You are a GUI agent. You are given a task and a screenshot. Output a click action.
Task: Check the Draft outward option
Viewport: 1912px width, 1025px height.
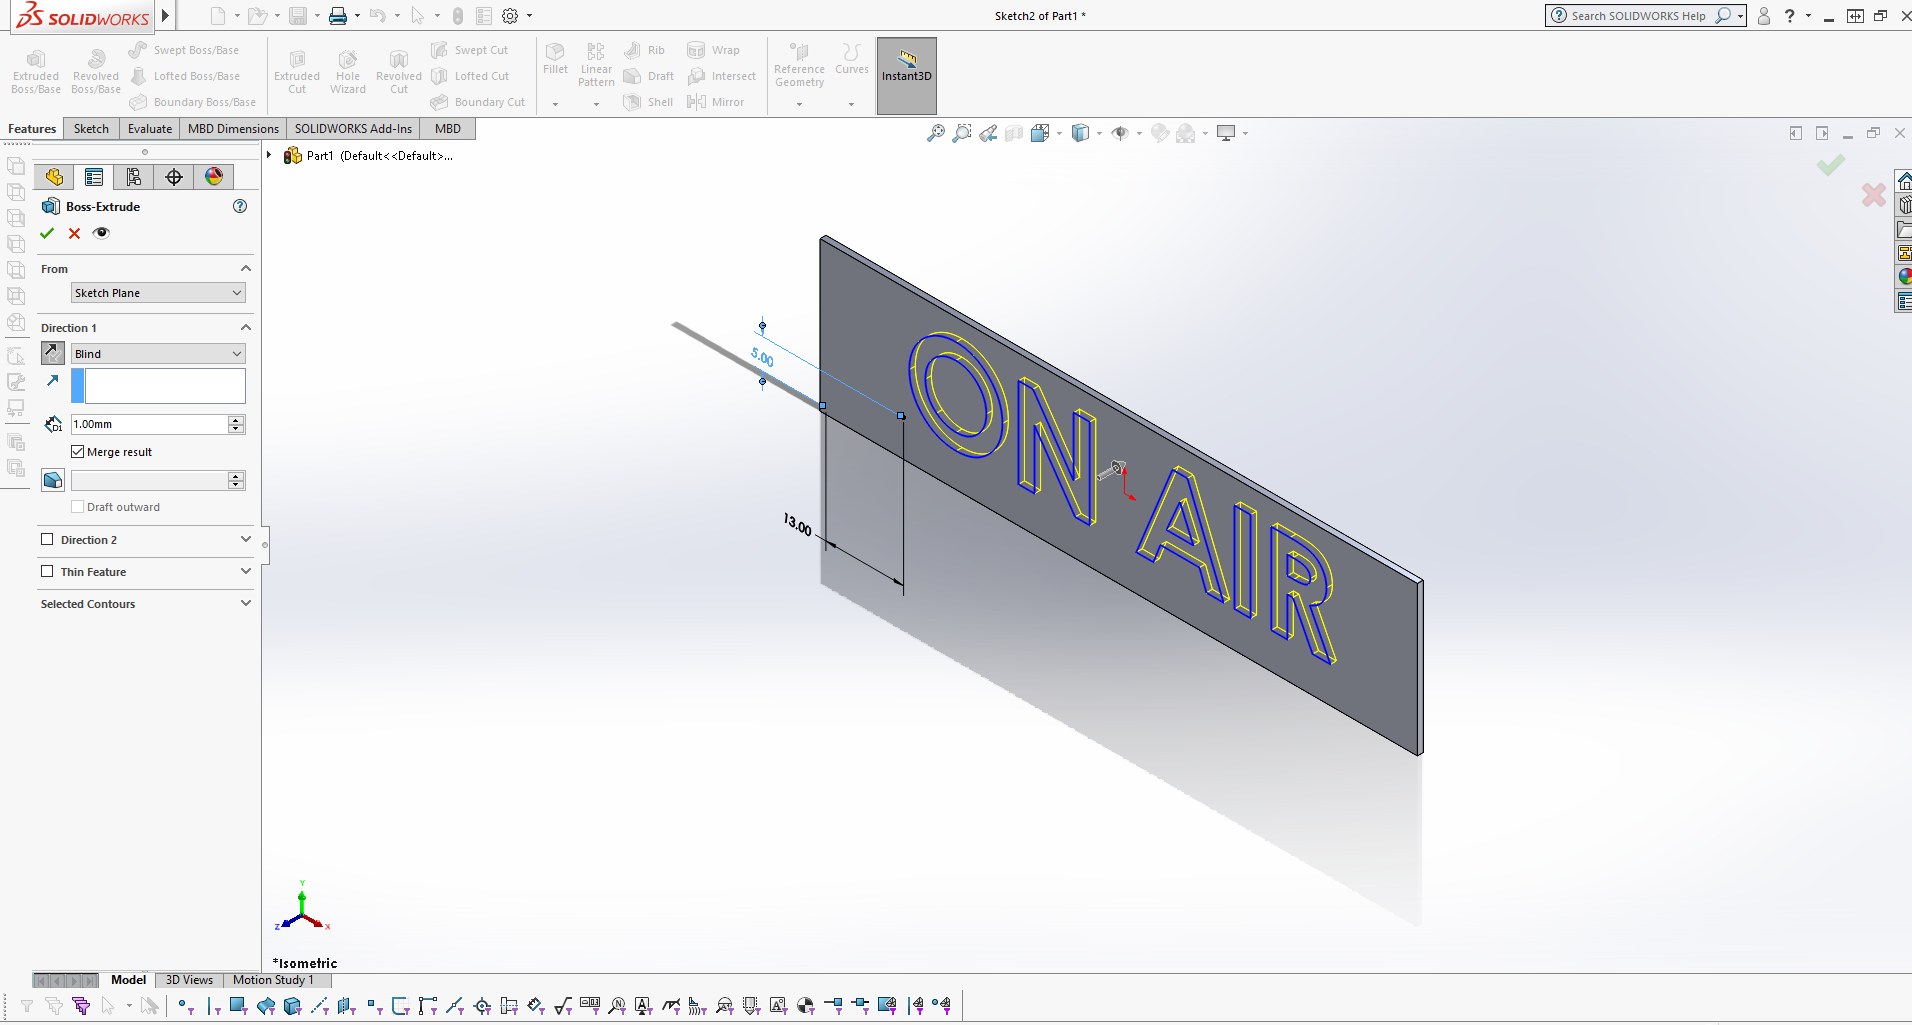tap(77, 507)
